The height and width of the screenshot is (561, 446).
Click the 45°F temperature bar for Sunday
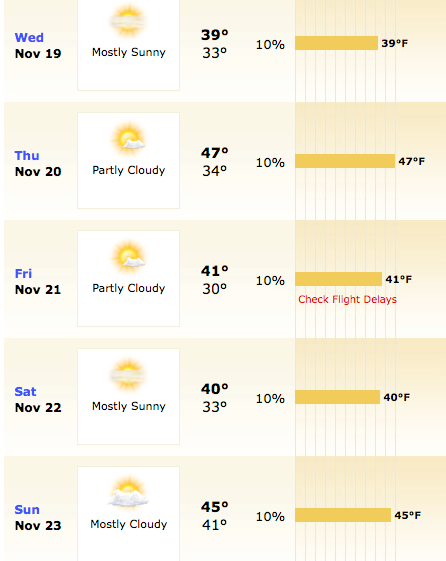[343, 515]
